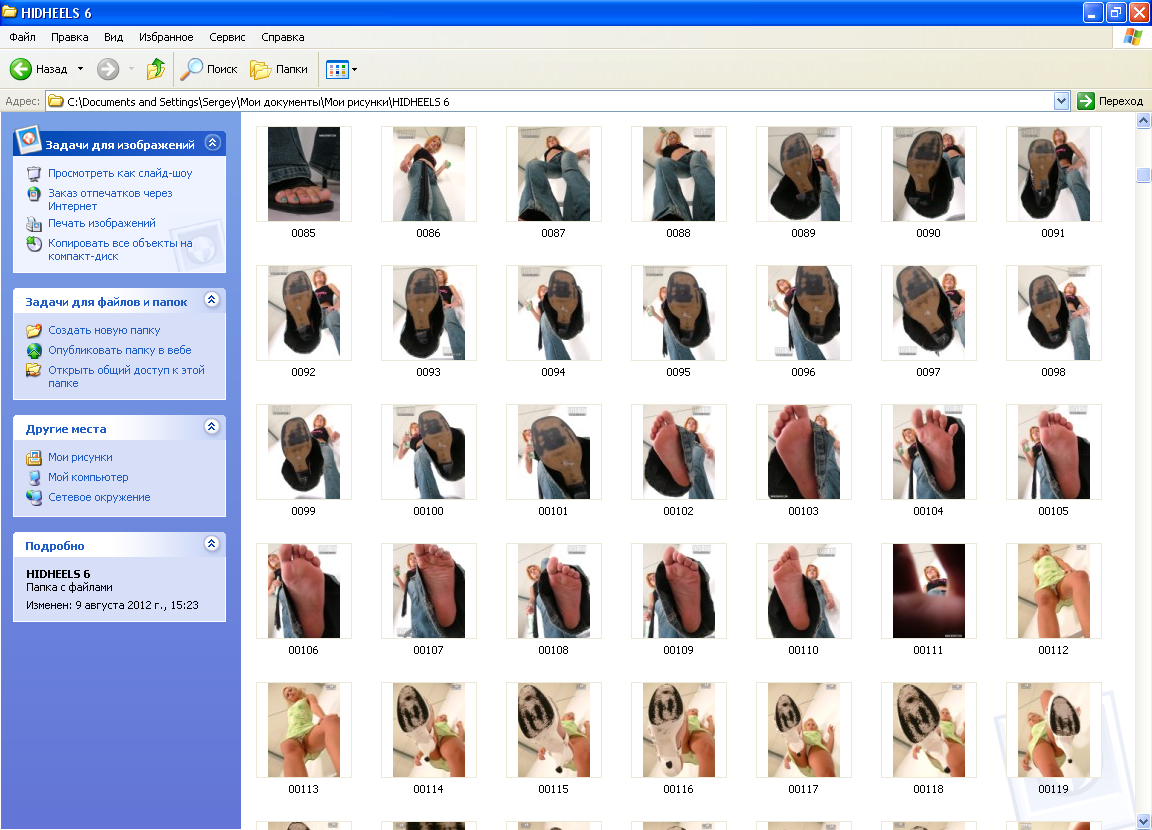Open Мои рисунки link
This screenshot has width=1152, height=830.
pyautogui.click(x=80, y=458)
